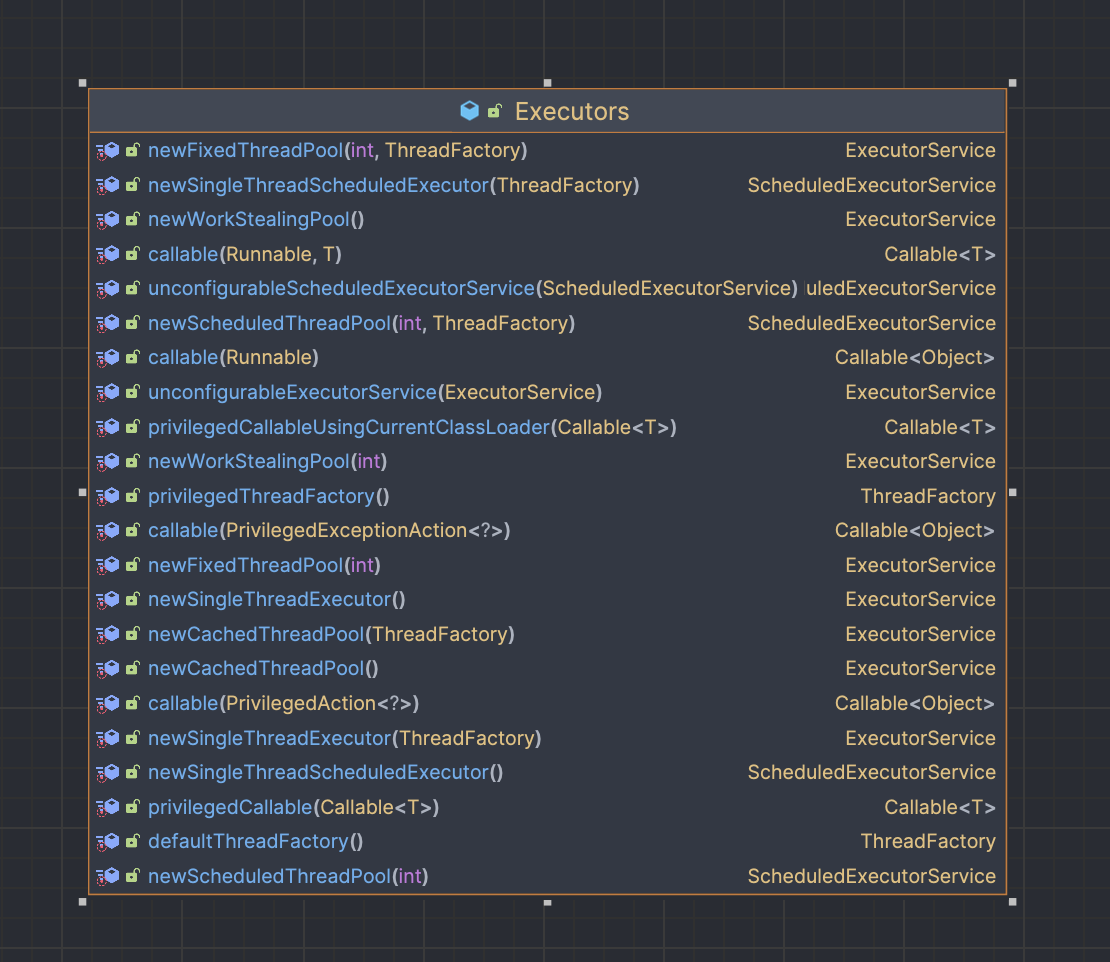Screen dimensions: 1110x962
Task: Click public visibility icon of defaultThreadFactory()
Action: coord(132,842)
